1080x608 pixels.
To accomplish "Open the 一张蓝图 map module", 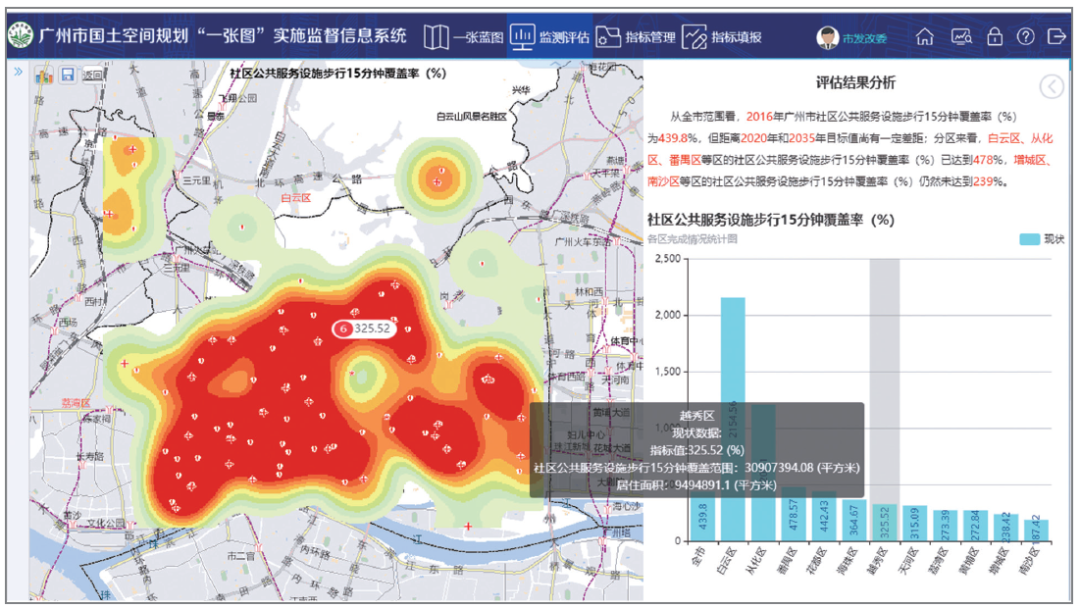I will tap(463, 37).
